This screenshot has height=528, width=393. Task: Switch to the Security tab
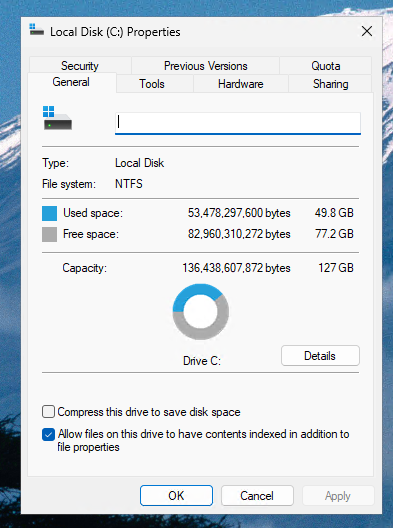point(80,66)
